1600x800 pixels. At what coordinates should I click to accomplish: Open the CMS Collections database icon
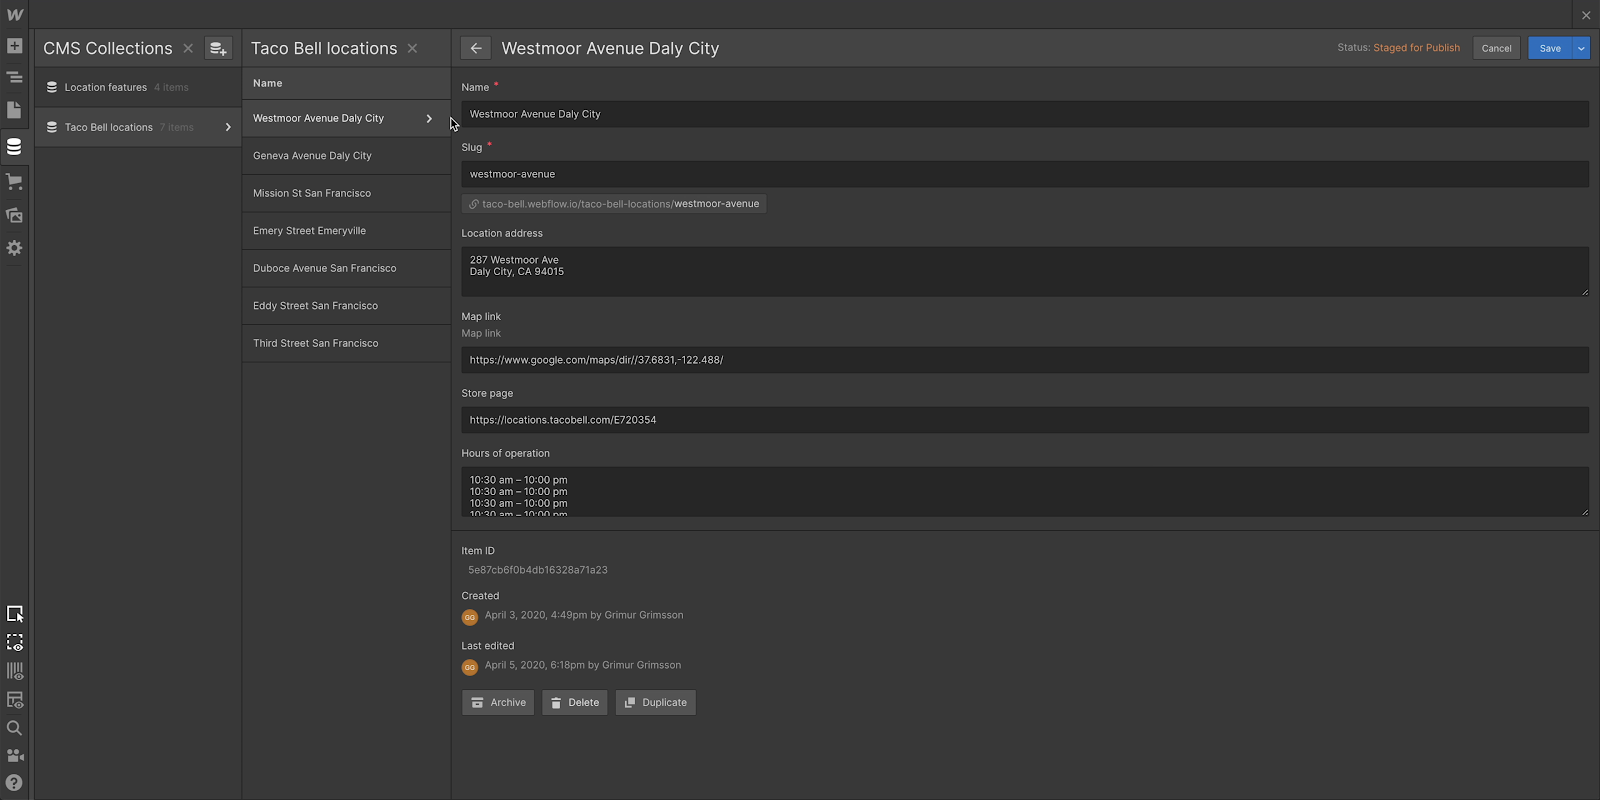pyautogui.click(x=14, y=147)
